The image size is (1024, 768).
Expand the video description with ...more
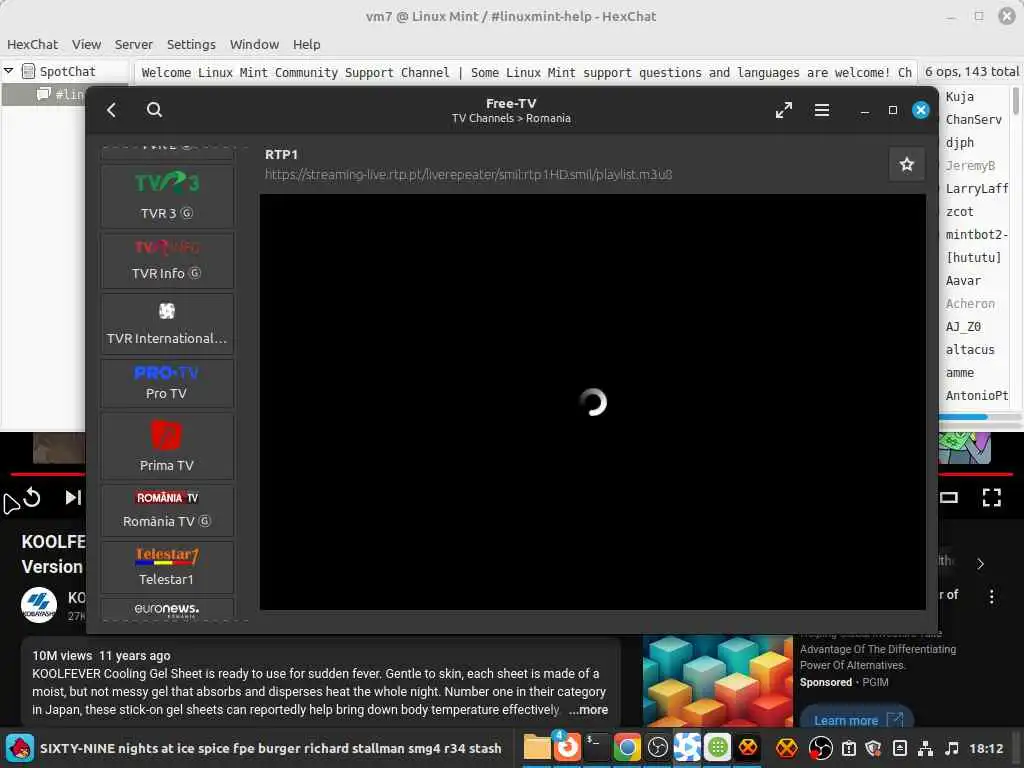[x=588, y=710]
